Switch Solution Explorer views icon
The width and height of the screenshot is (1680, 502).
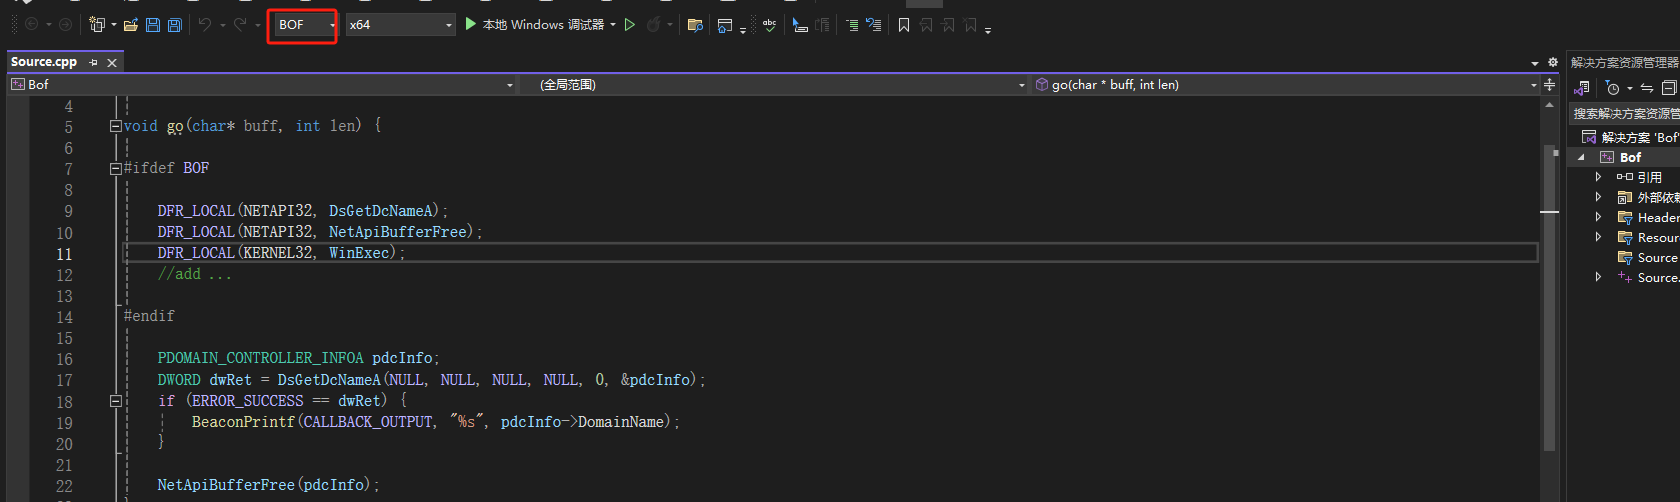coord(1583,88)
